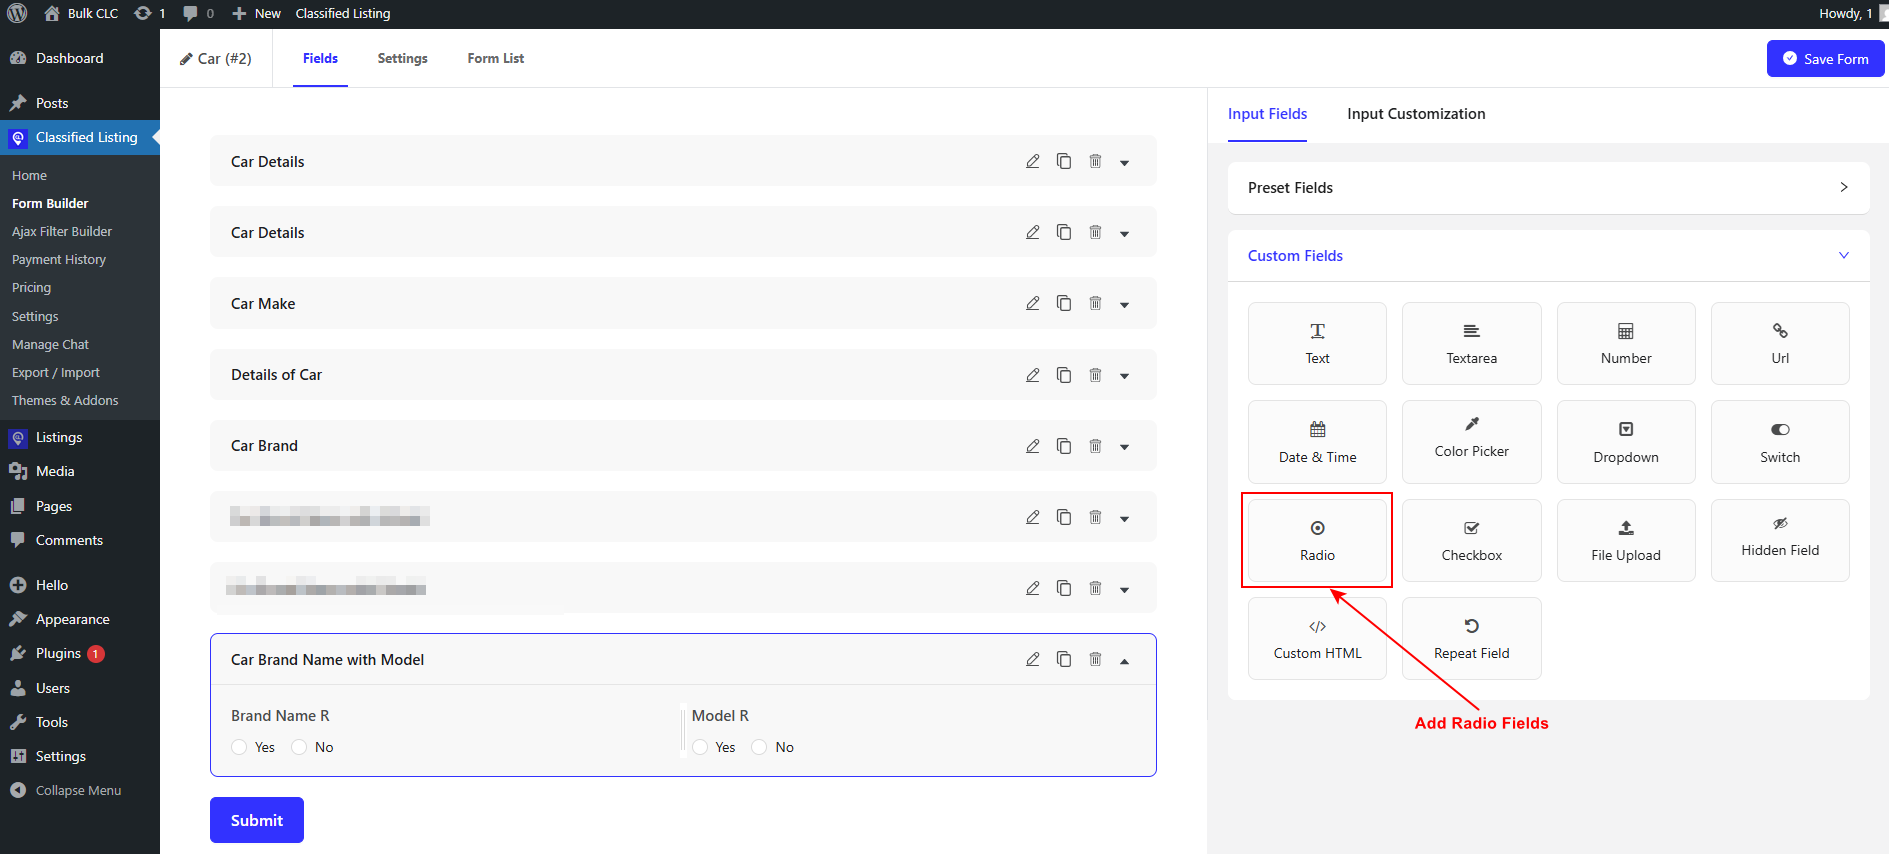Switch to the Fields tab
Image resolution: width=1889 pixels, height=854 pixels.
coord(320,58)
